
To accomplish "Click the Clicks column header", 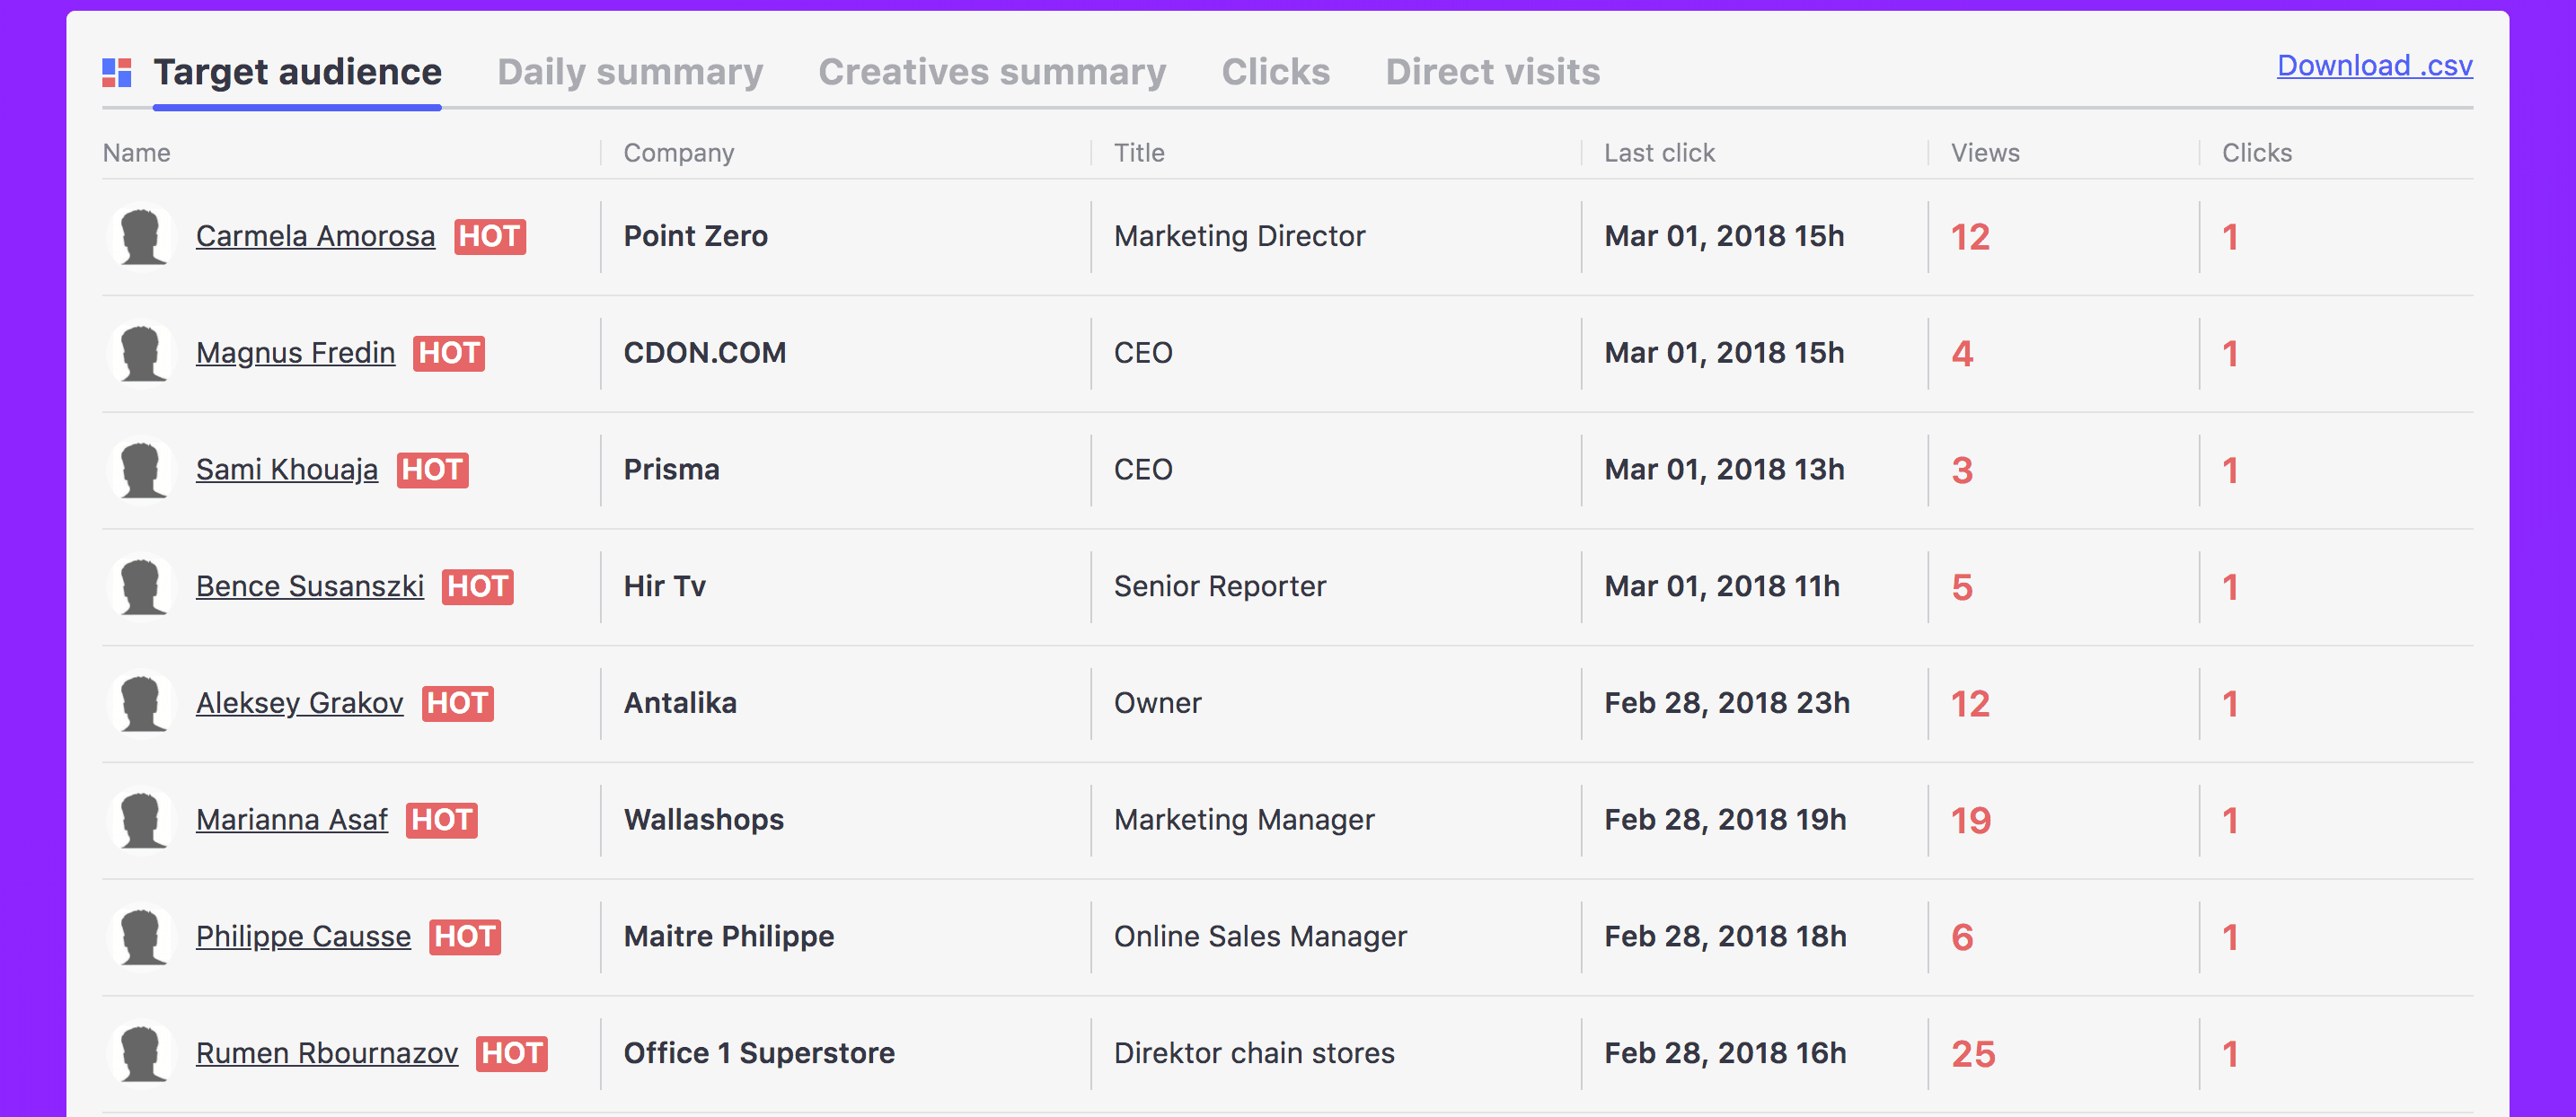I will pyautogui.click(x=2257, y=153).
